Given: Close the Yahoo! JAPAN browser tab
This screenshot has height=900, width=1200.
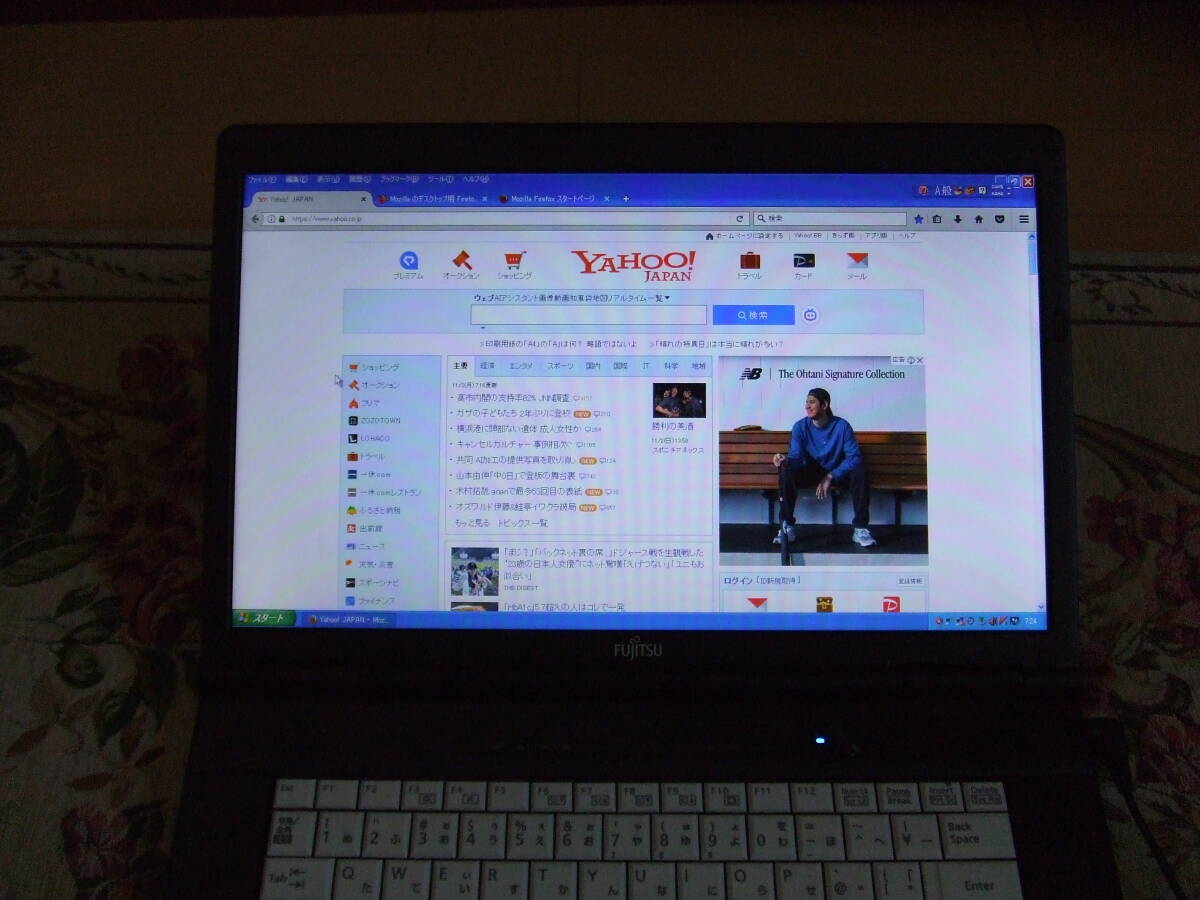Looking at the screenshot, I should pyautogui.click(x=365, y=199).
